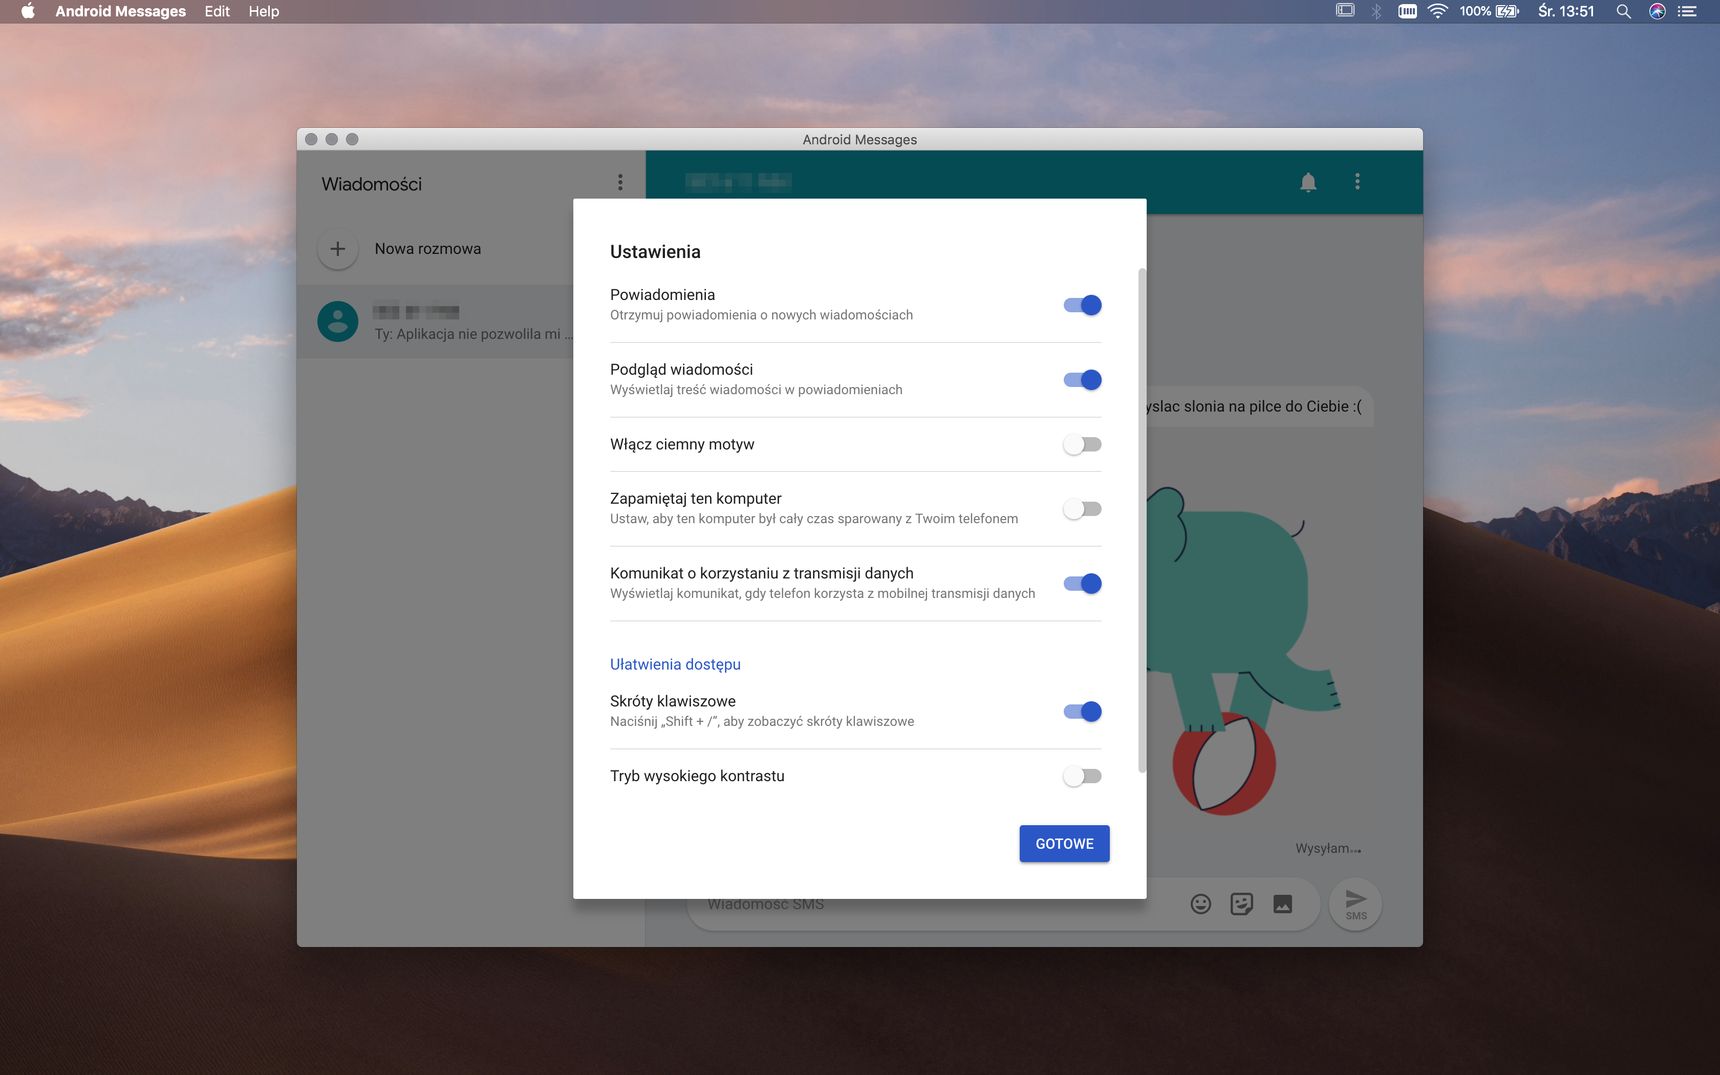Image resolution: width=1720 pixels, height=1075 pixels.
Task: Click keyboard input icon in menu bar
Action: tap(1407, 11)
